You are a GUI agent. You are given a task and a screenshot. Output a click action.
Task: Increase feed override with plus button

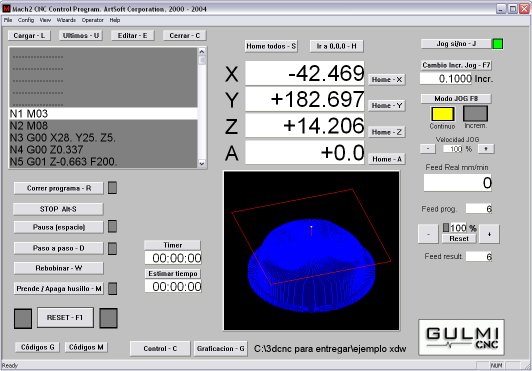tap(489, 234)
